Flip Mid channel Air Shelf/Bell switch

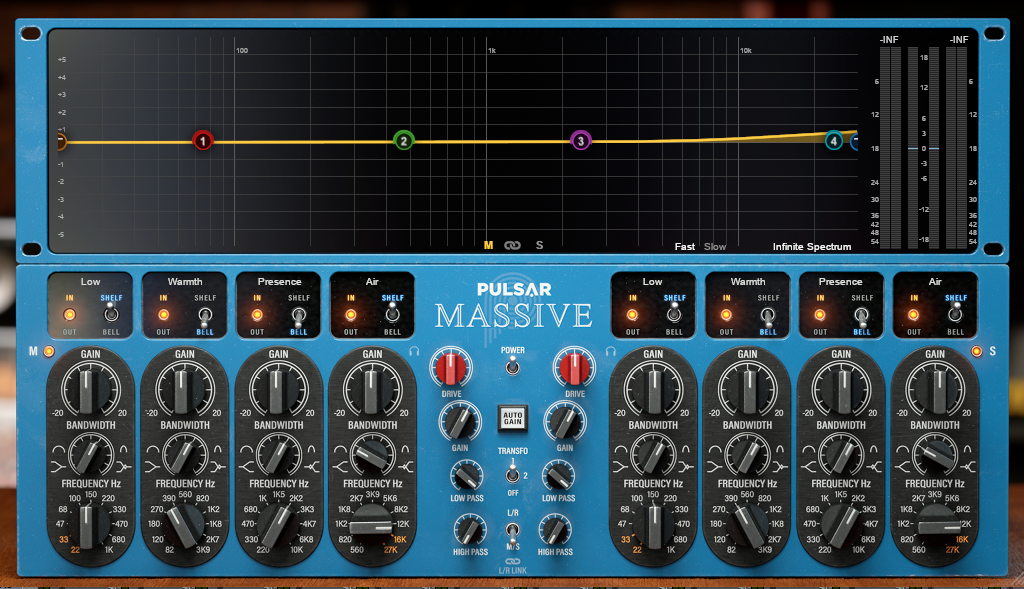(x=392, y=314)
